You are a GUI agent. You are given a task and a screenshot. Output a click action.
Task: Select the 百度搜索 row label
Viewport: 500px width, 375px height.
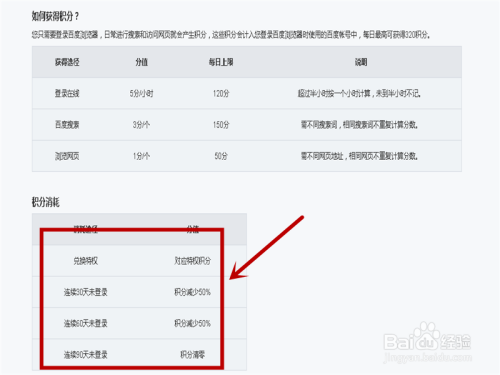[x=67, y=125]
